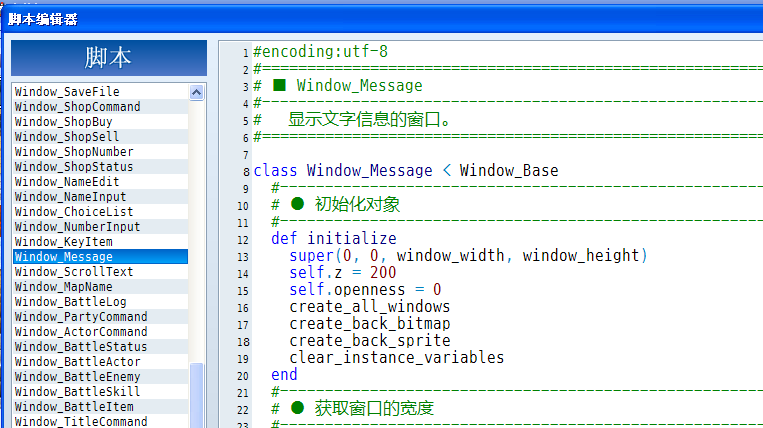Click the super(0, 0, window_width...) line
Image resolution: width=763 pixels, height=428 pixels.
point(468,255)
